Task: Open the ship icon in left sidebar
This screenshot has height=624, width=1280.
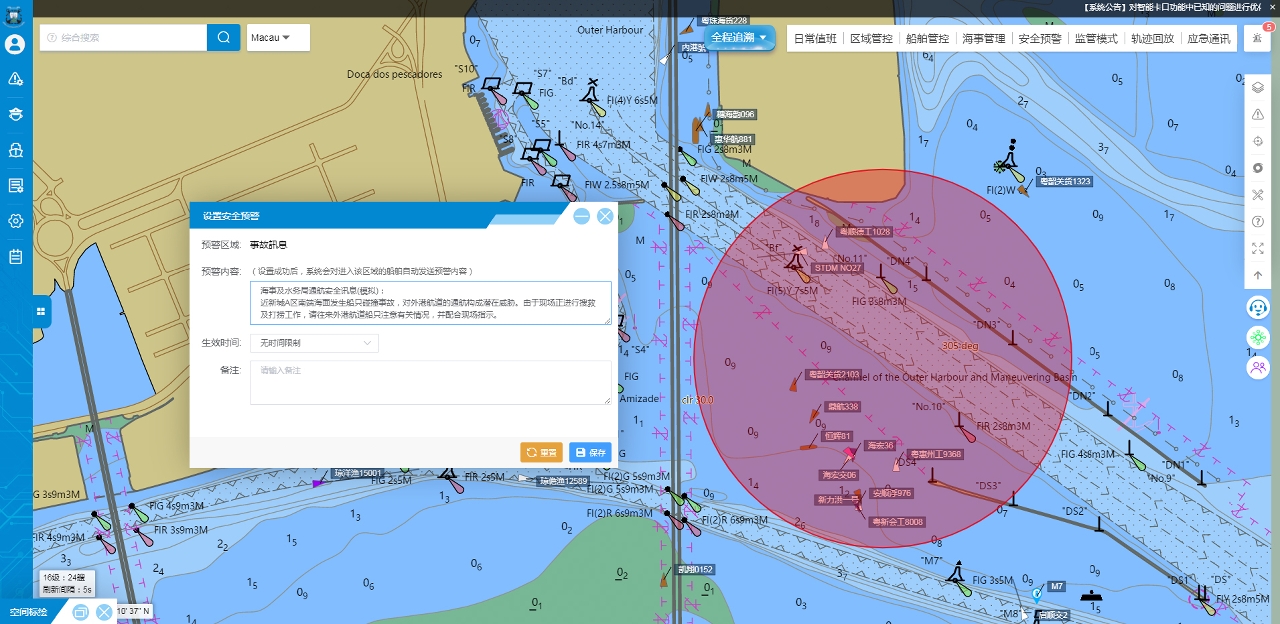Action: pos(15,150)
